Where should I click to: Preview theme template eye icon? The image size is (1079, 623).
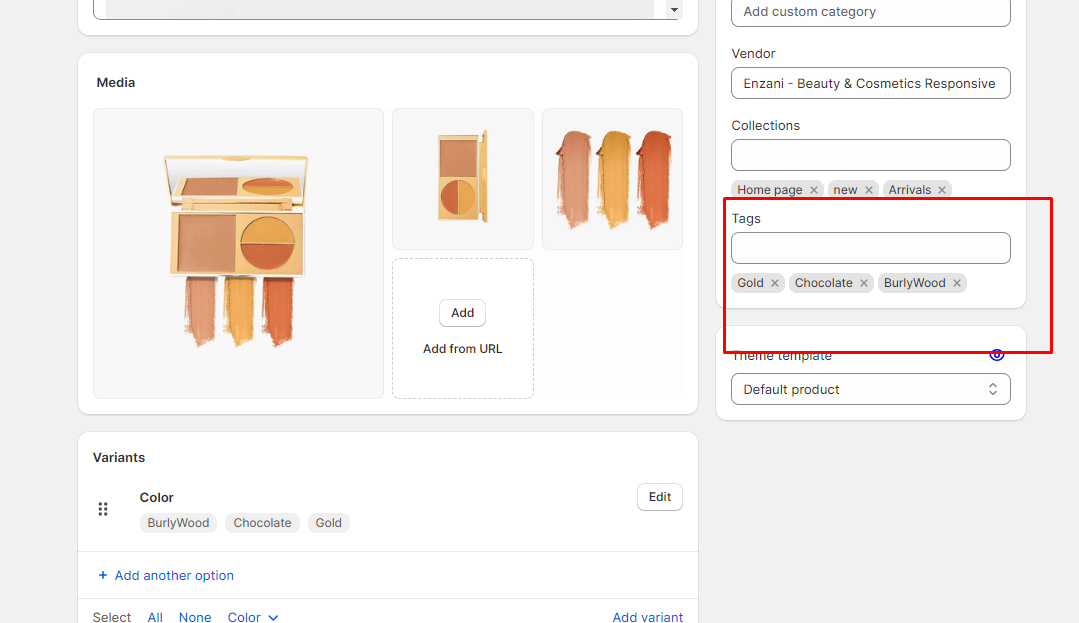996,355
